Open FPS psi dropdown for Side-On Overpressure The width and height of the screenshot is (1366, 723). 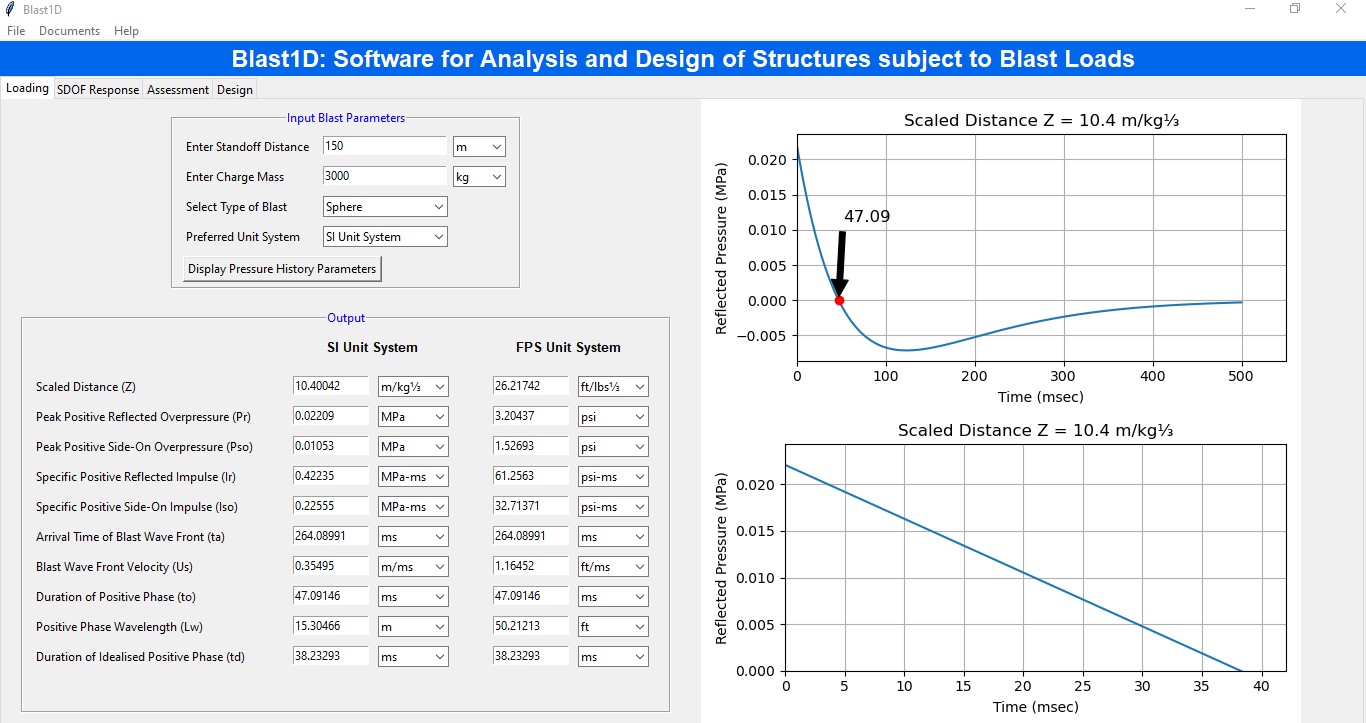(x=613, y=447)
